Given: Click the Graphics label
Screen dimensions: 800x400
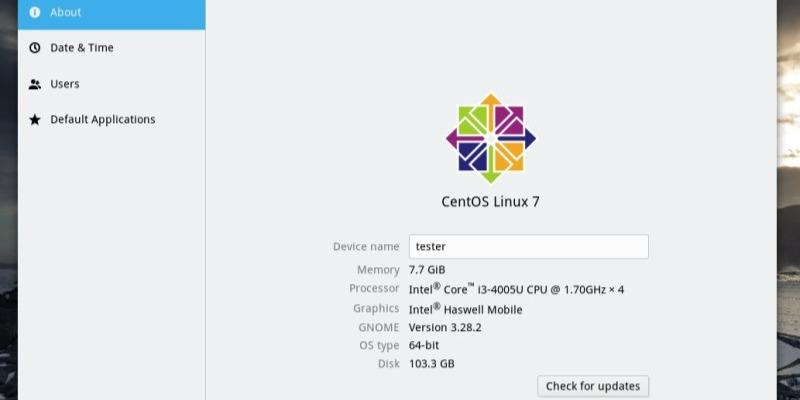Looking at the screenshot, I should 376,308.
